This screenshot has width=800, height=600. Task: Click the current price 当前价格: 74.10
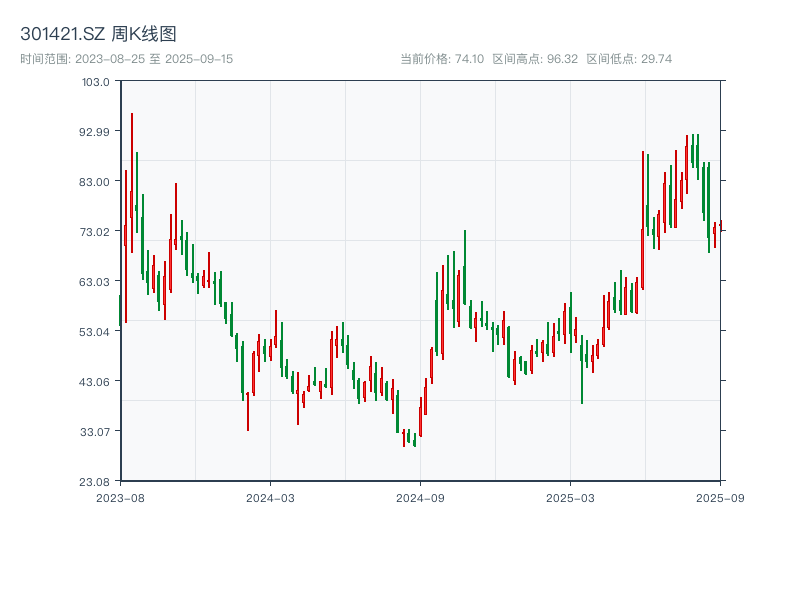(442, 59)
